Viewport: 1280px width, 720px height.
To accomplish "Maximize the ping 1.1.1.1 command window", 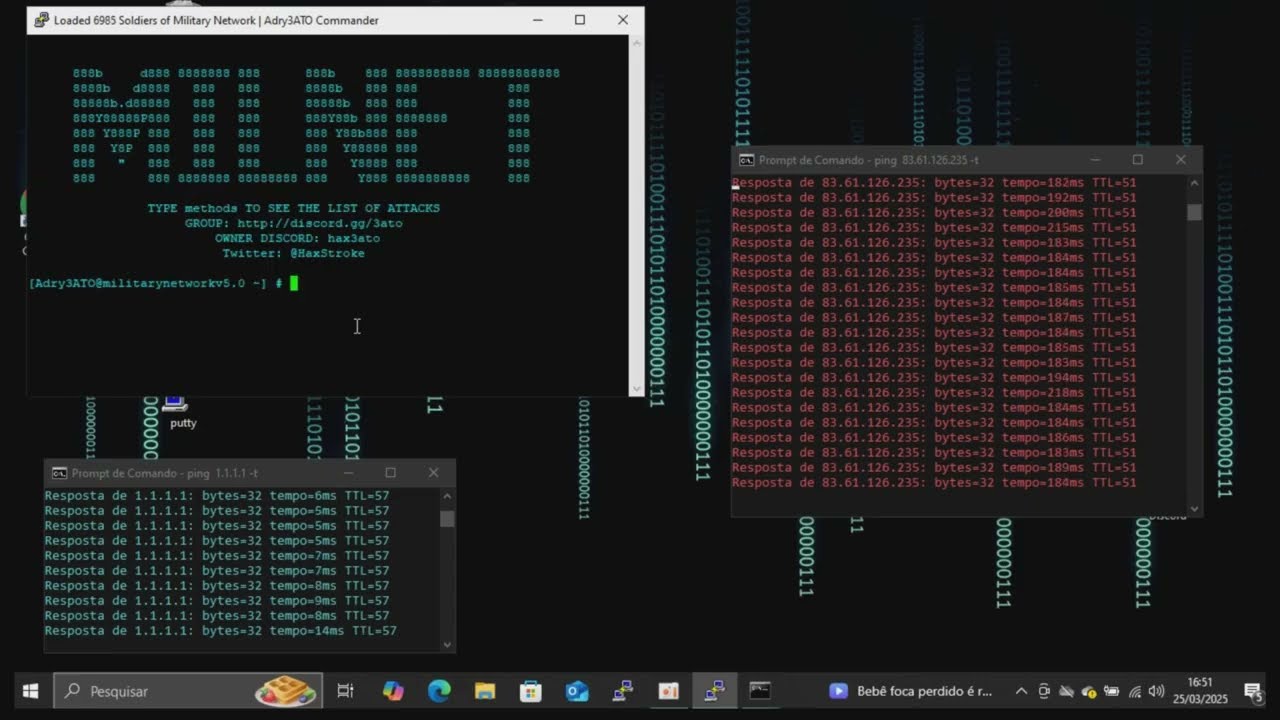I will (391, 473).
